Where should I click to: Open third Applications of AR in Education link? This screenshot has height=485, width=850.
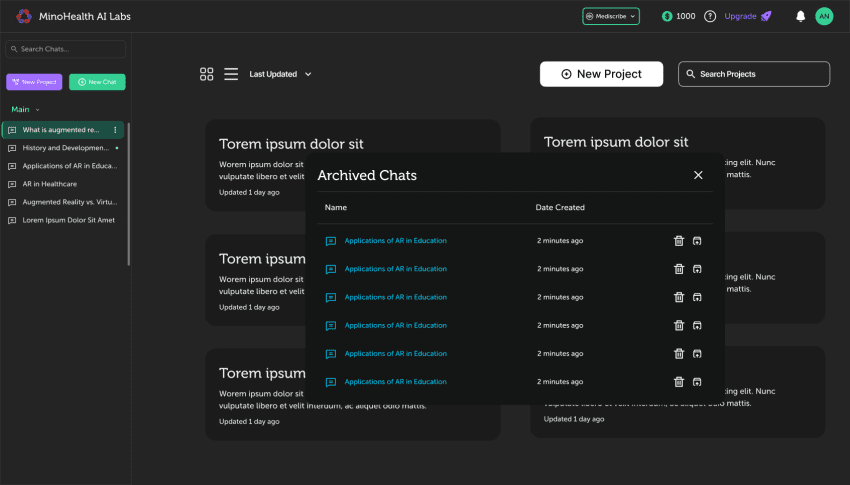tap(395, 297)
